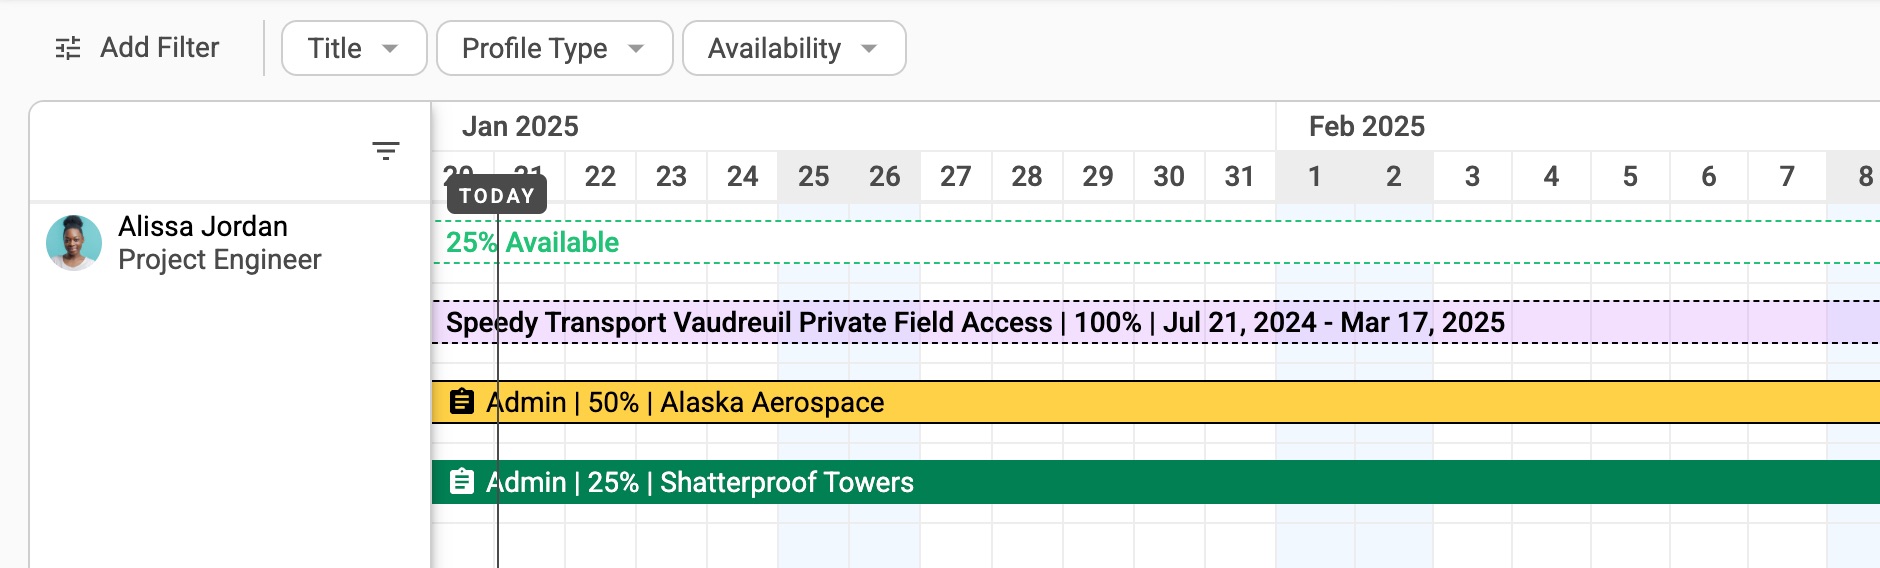This screenshot has width=1880, height=568.
Task: Click the Project Engineer title text
Action: (x=220, y=260)
